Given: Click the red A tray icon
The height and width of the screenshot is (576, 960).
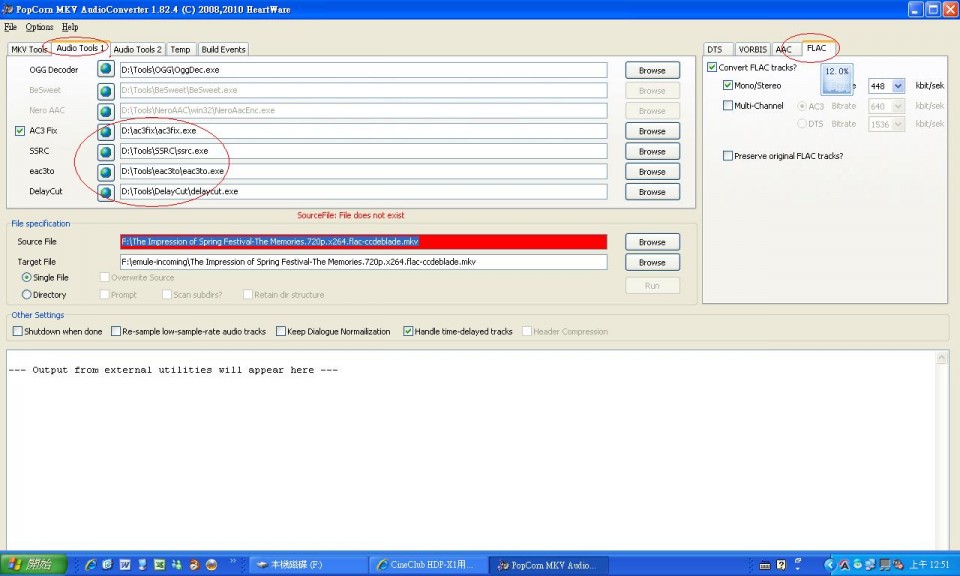Looking at the screenshot, I should pos(844,565).
